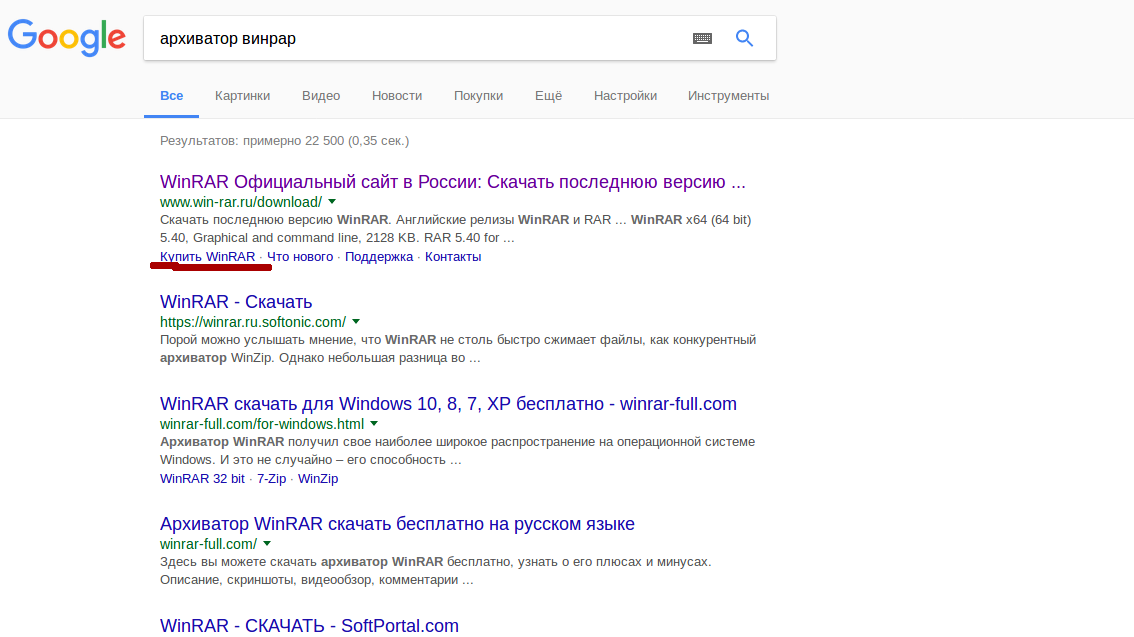Open the Поддержка sitelink
Image resolution: width=1134 pixels, height=637 pixels.
[x=379, y=257]
